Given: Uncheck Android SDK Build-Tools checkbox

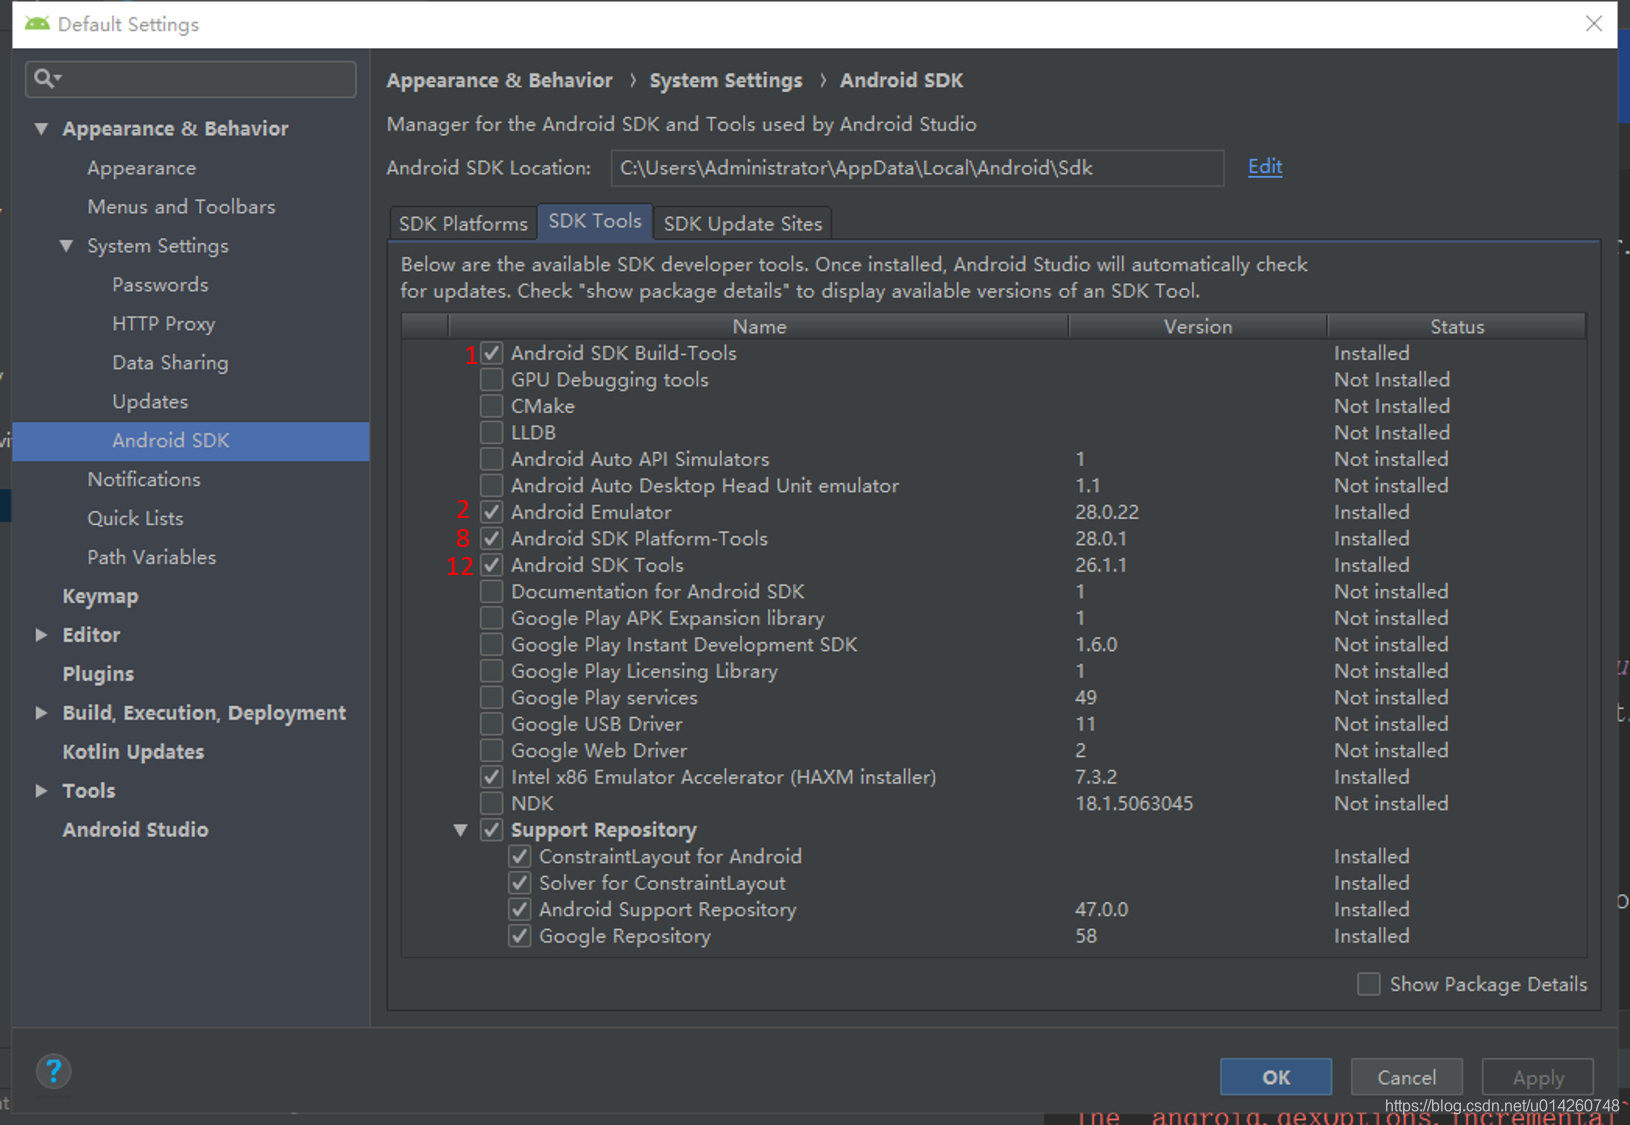Looking at the screenshot, I should [491, 353].
